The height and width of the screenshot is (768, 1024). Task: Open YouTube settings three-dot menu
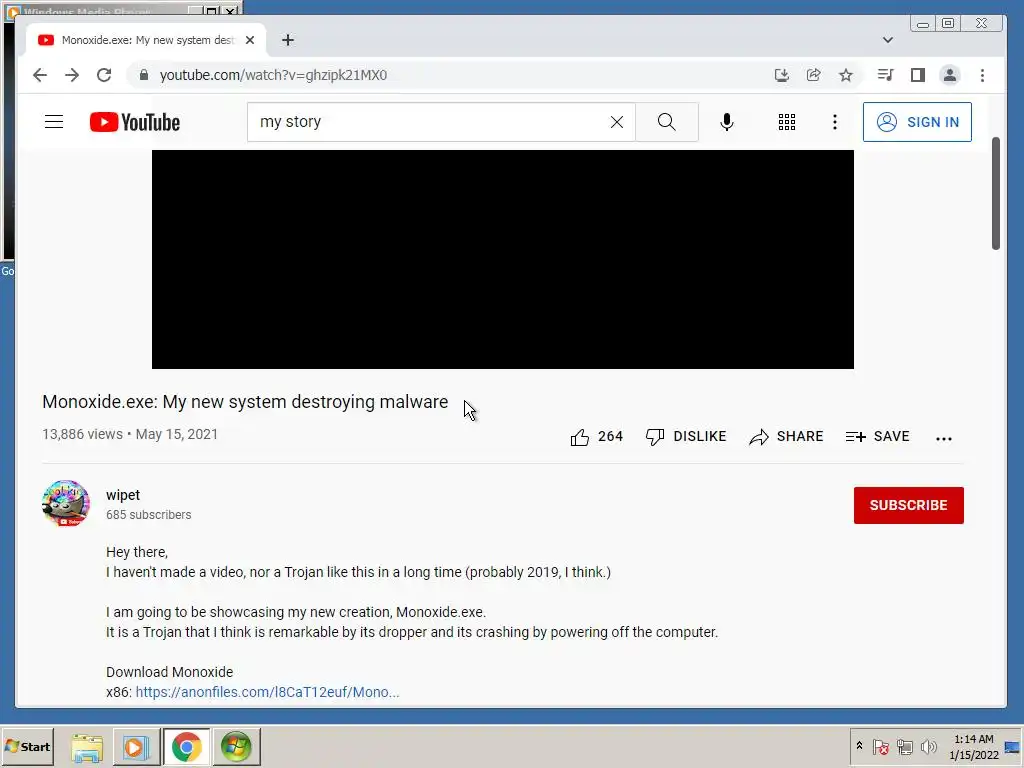click(x=835, y=122)
